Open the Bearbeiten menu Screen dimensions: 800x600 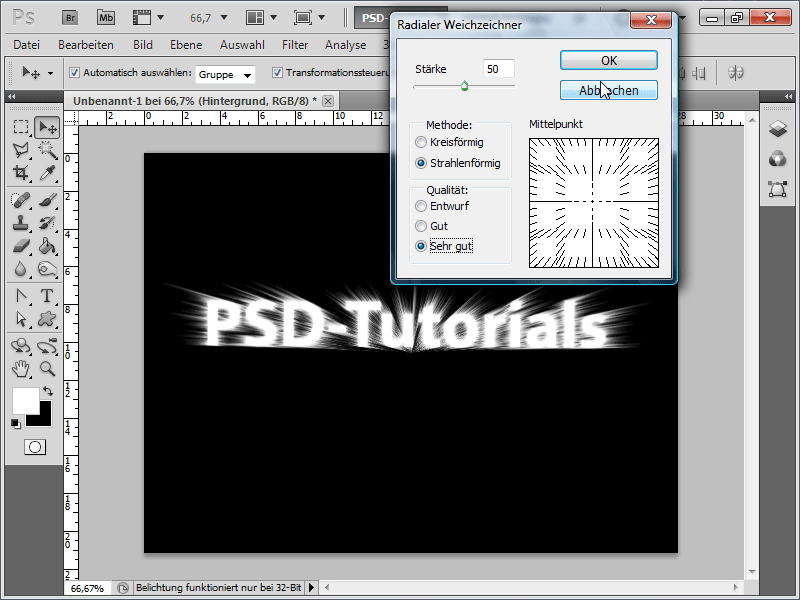(x=86, y=45)
